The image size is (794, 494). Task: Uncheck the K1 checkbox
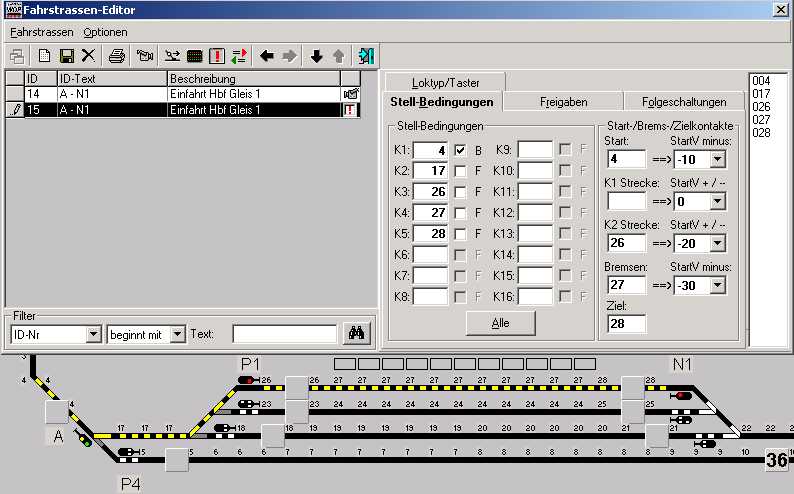click(x=462, y=151)
